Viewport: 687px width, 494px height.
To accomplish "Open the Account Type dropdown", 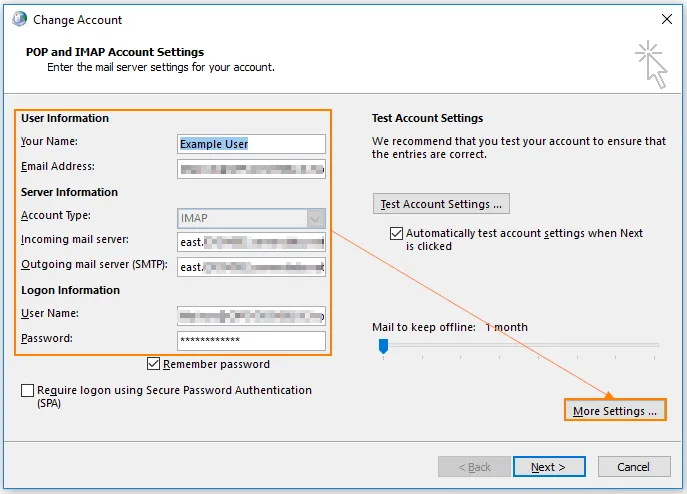I will (x=251, y=218).
